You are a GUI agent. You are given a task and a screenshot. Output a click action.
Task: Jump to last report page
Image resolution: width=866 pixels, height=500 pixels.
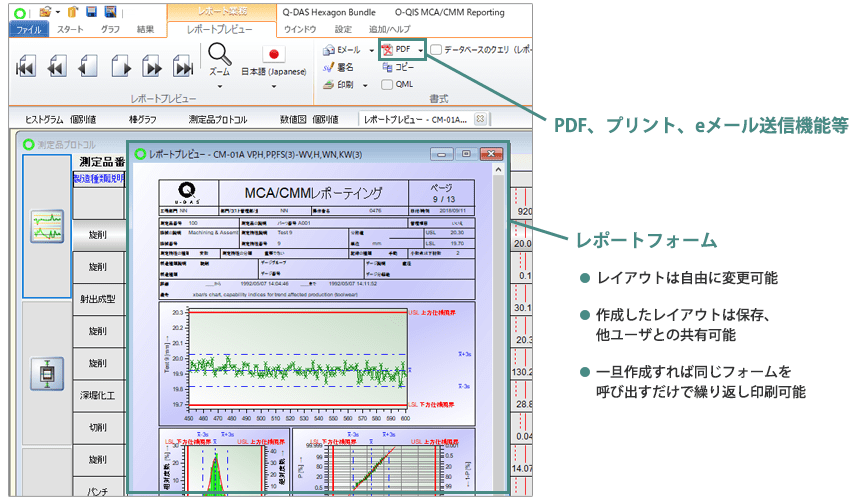183,67
